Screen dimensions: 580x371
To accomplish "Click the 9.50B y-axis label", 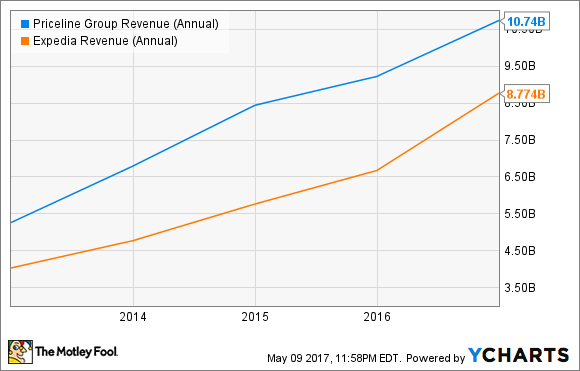I will click(x=520, y=66).
